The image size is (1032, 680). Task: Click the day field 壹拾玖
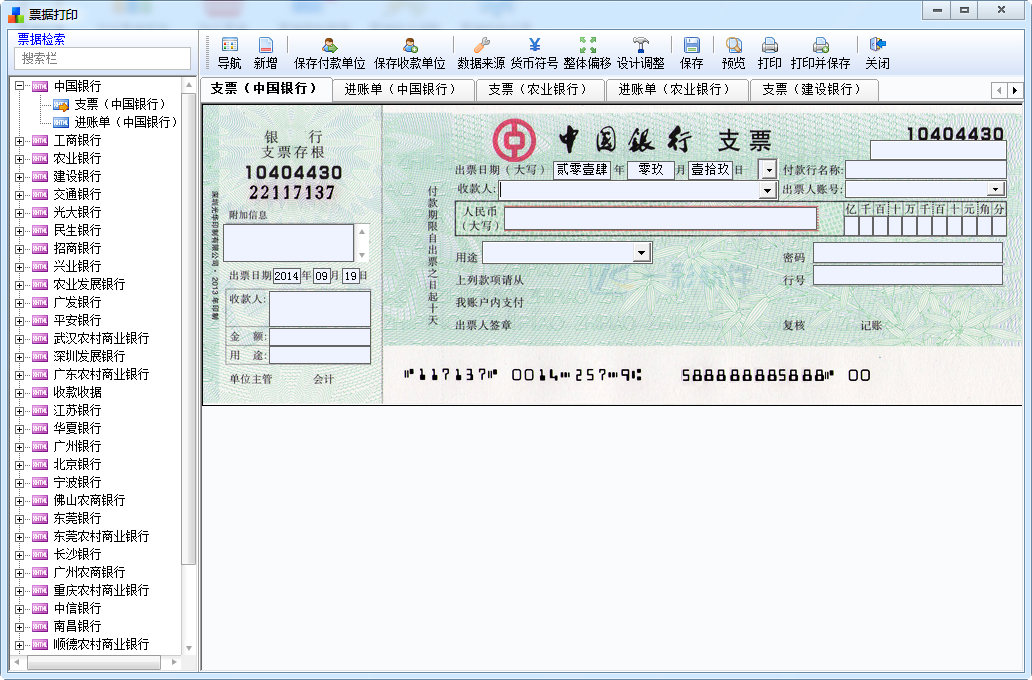click(710, 170)
